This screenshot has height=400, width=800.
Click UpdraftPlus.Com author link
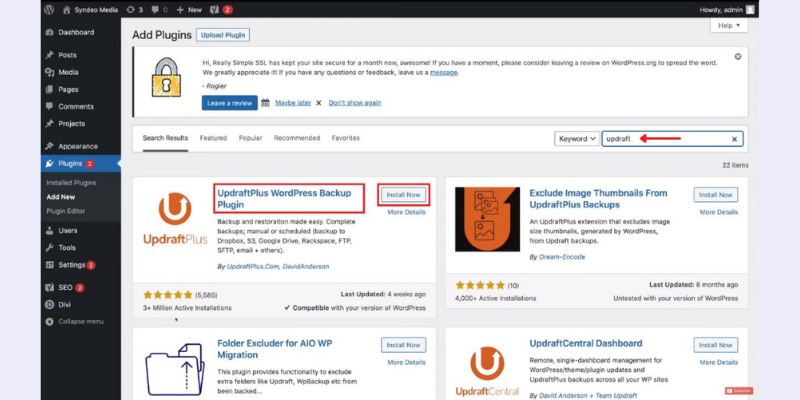tap(254, 266)
